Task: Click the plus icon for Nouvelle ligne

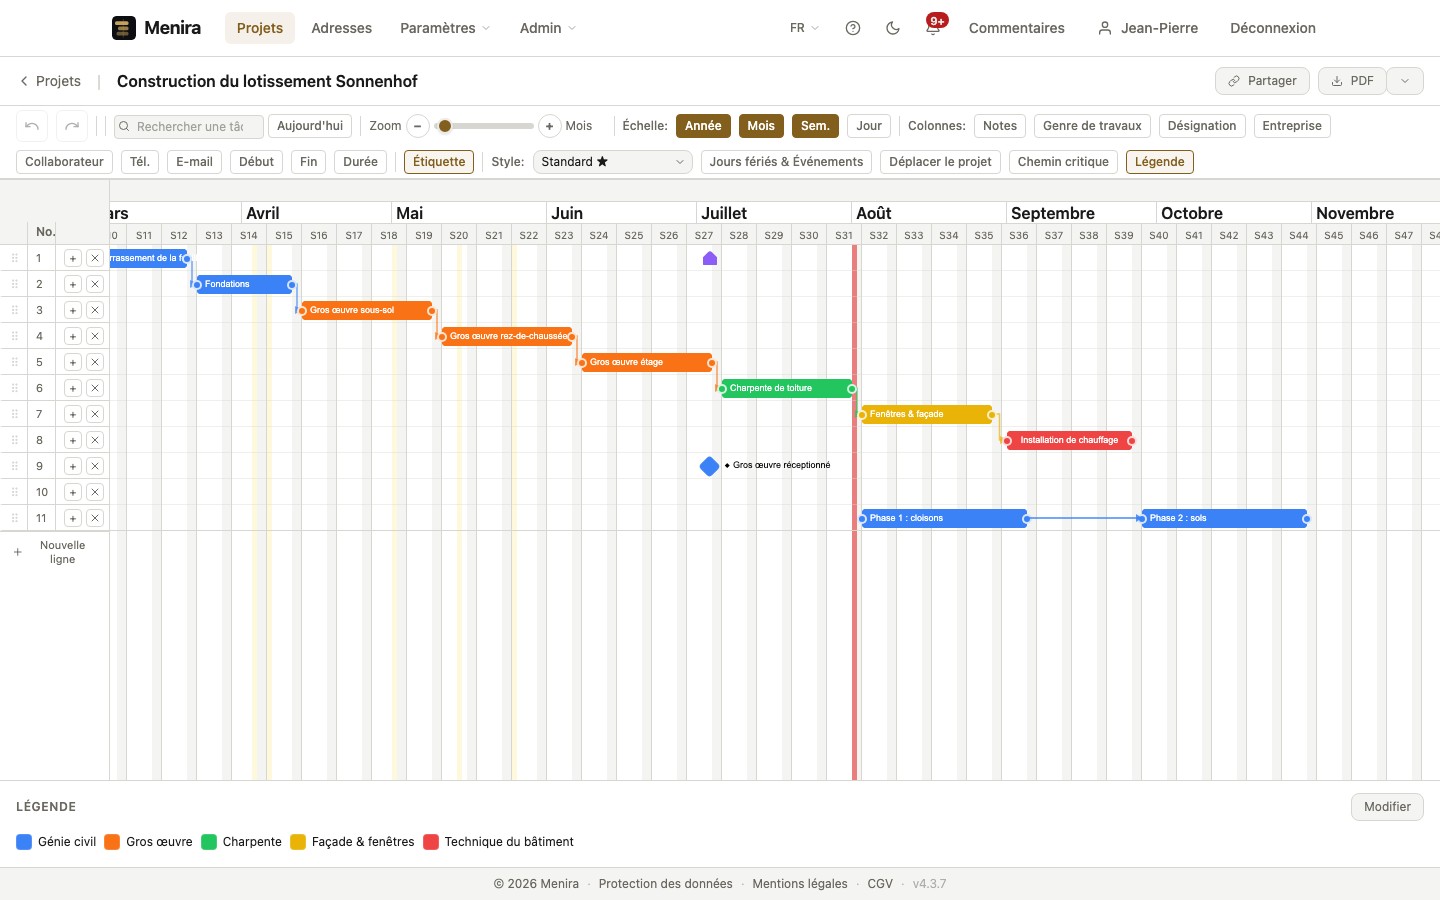Action: click(x=17, y=552)
